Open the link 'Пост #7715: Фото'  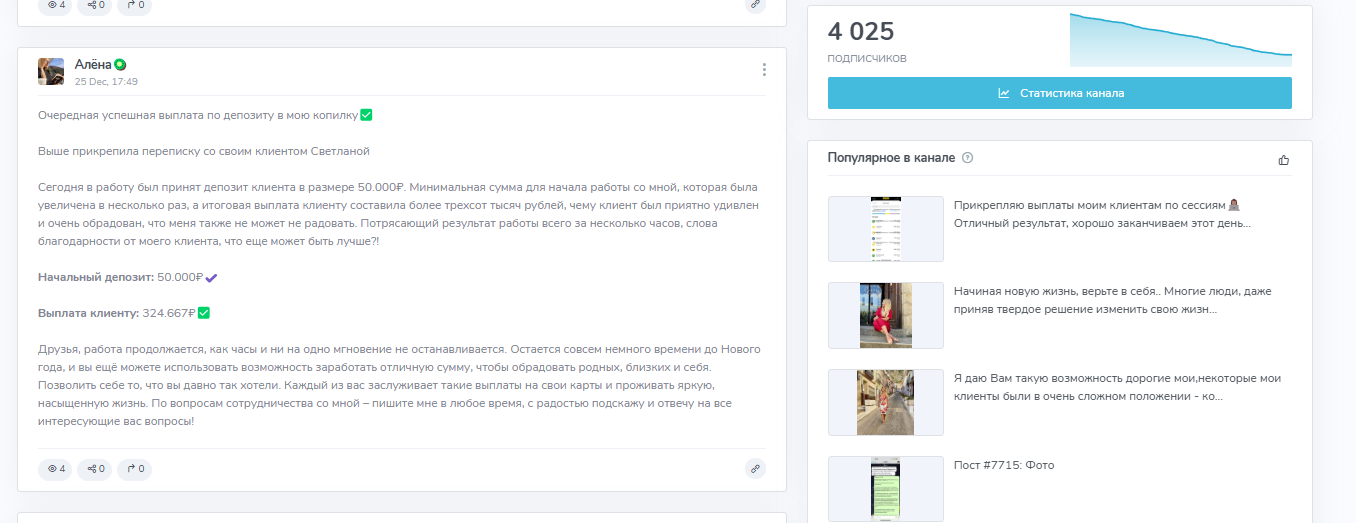click(1004, 465)
